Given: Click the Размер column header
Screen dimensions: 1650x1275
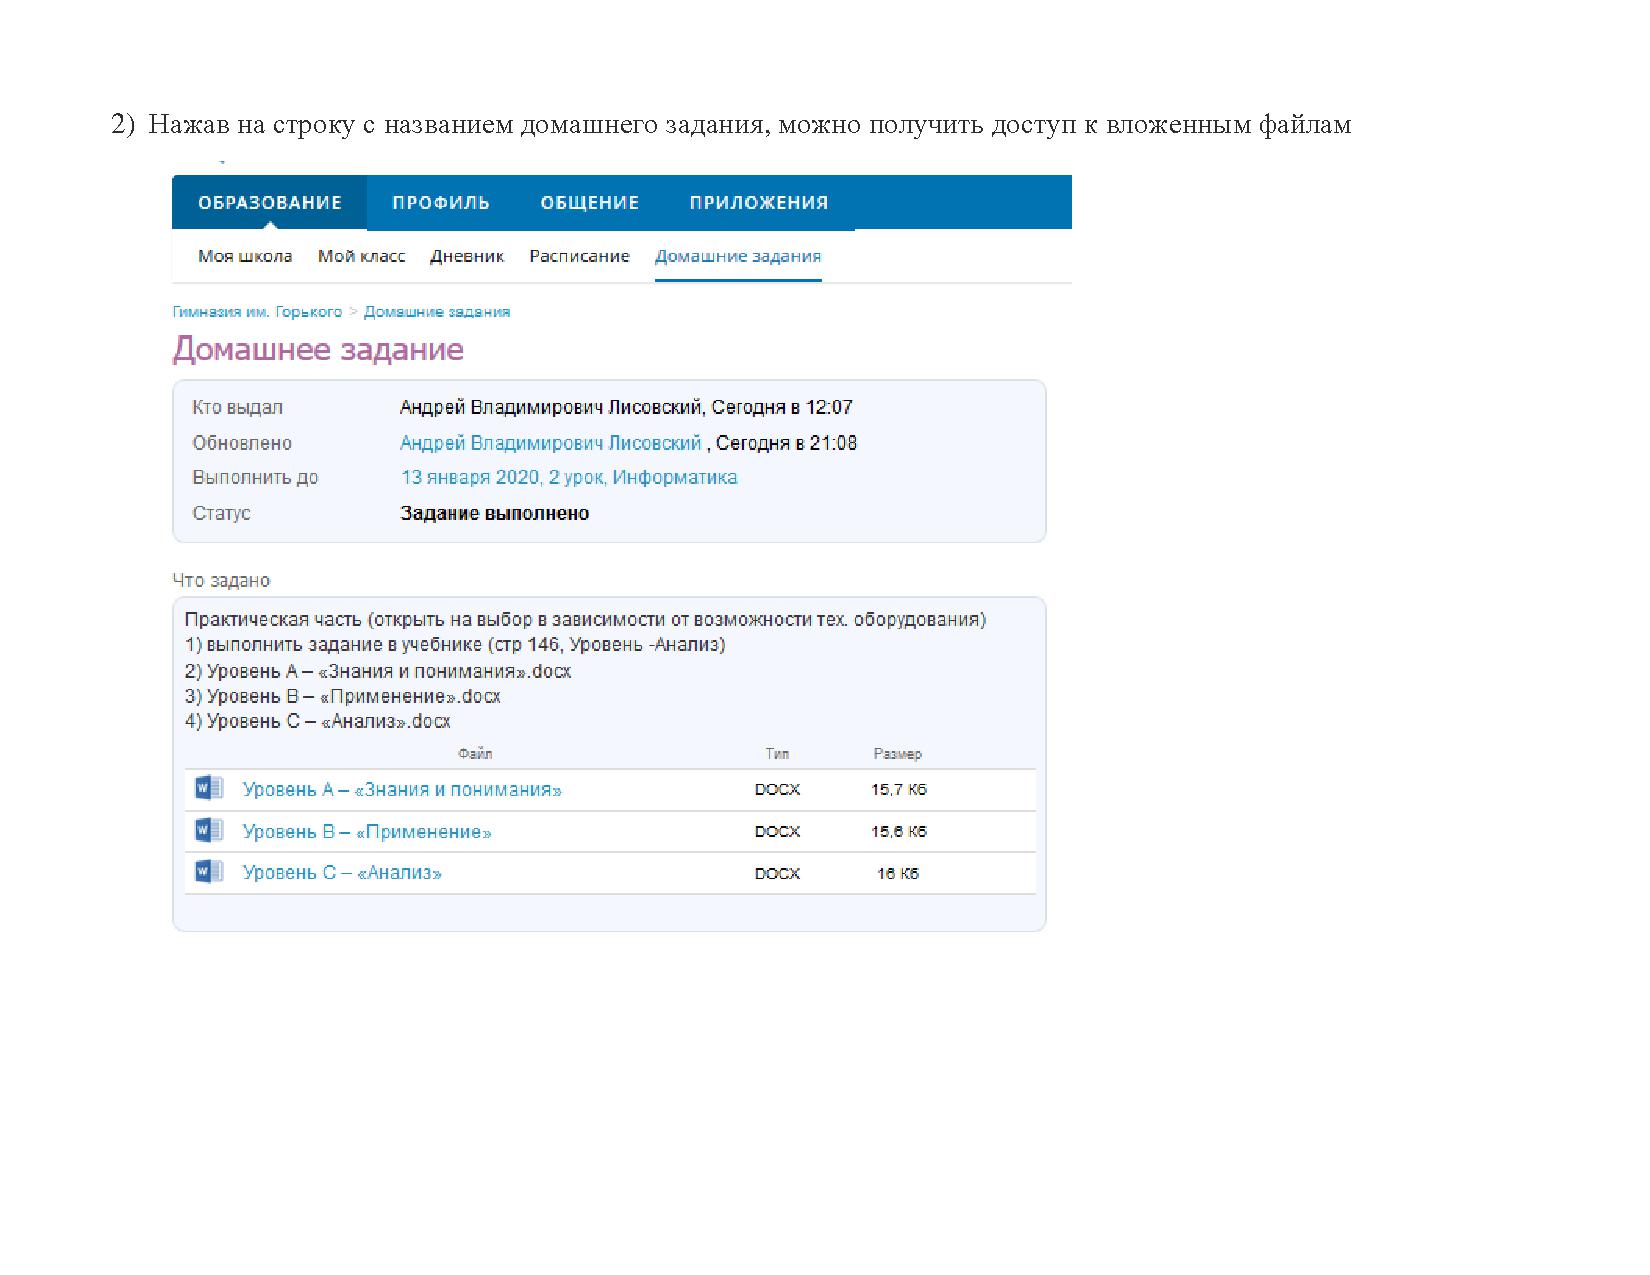Looking at the screenshot, I should click(x=898, y=754).
